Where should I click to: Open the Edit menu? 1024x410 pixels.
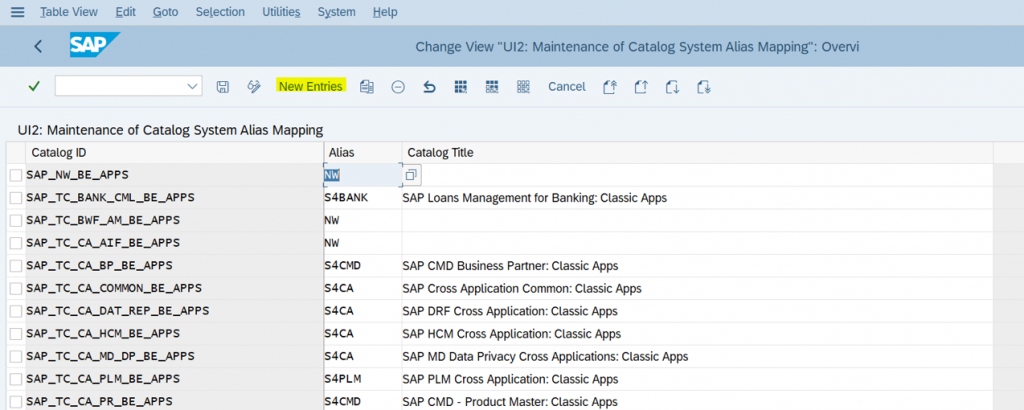[x=125, y=12]
